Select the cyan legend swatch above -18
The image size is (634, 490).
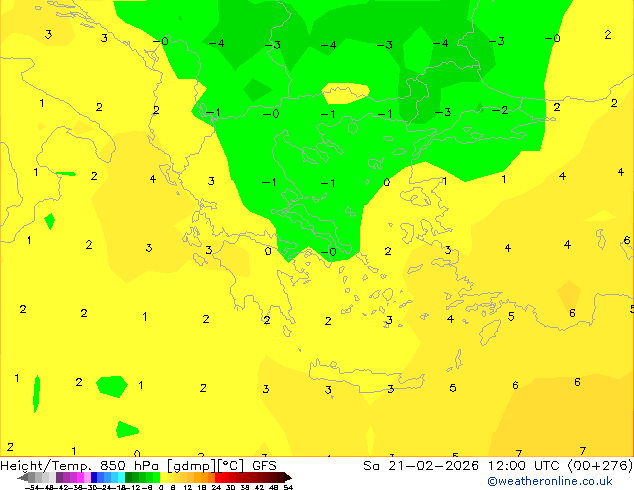(122, 477)
